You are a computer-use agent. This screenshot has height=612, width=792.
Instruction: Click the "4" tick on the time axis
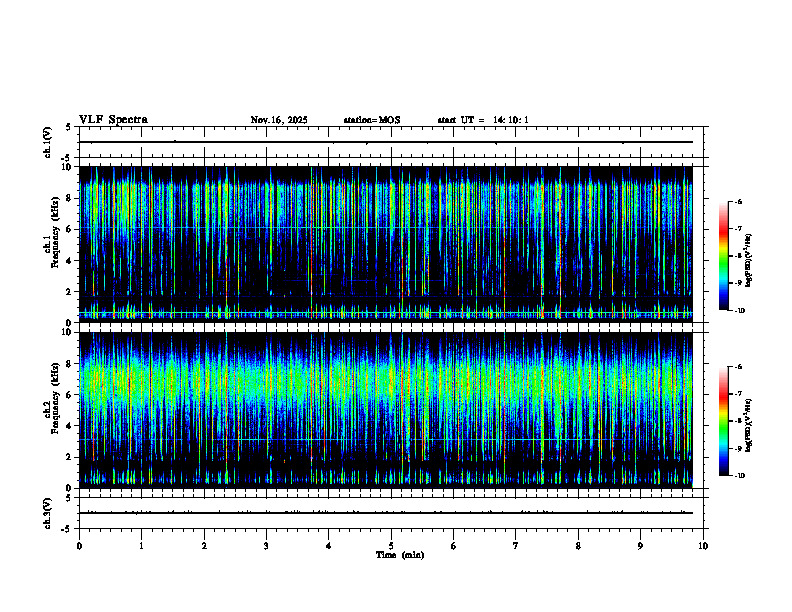[x=328, y=546]
